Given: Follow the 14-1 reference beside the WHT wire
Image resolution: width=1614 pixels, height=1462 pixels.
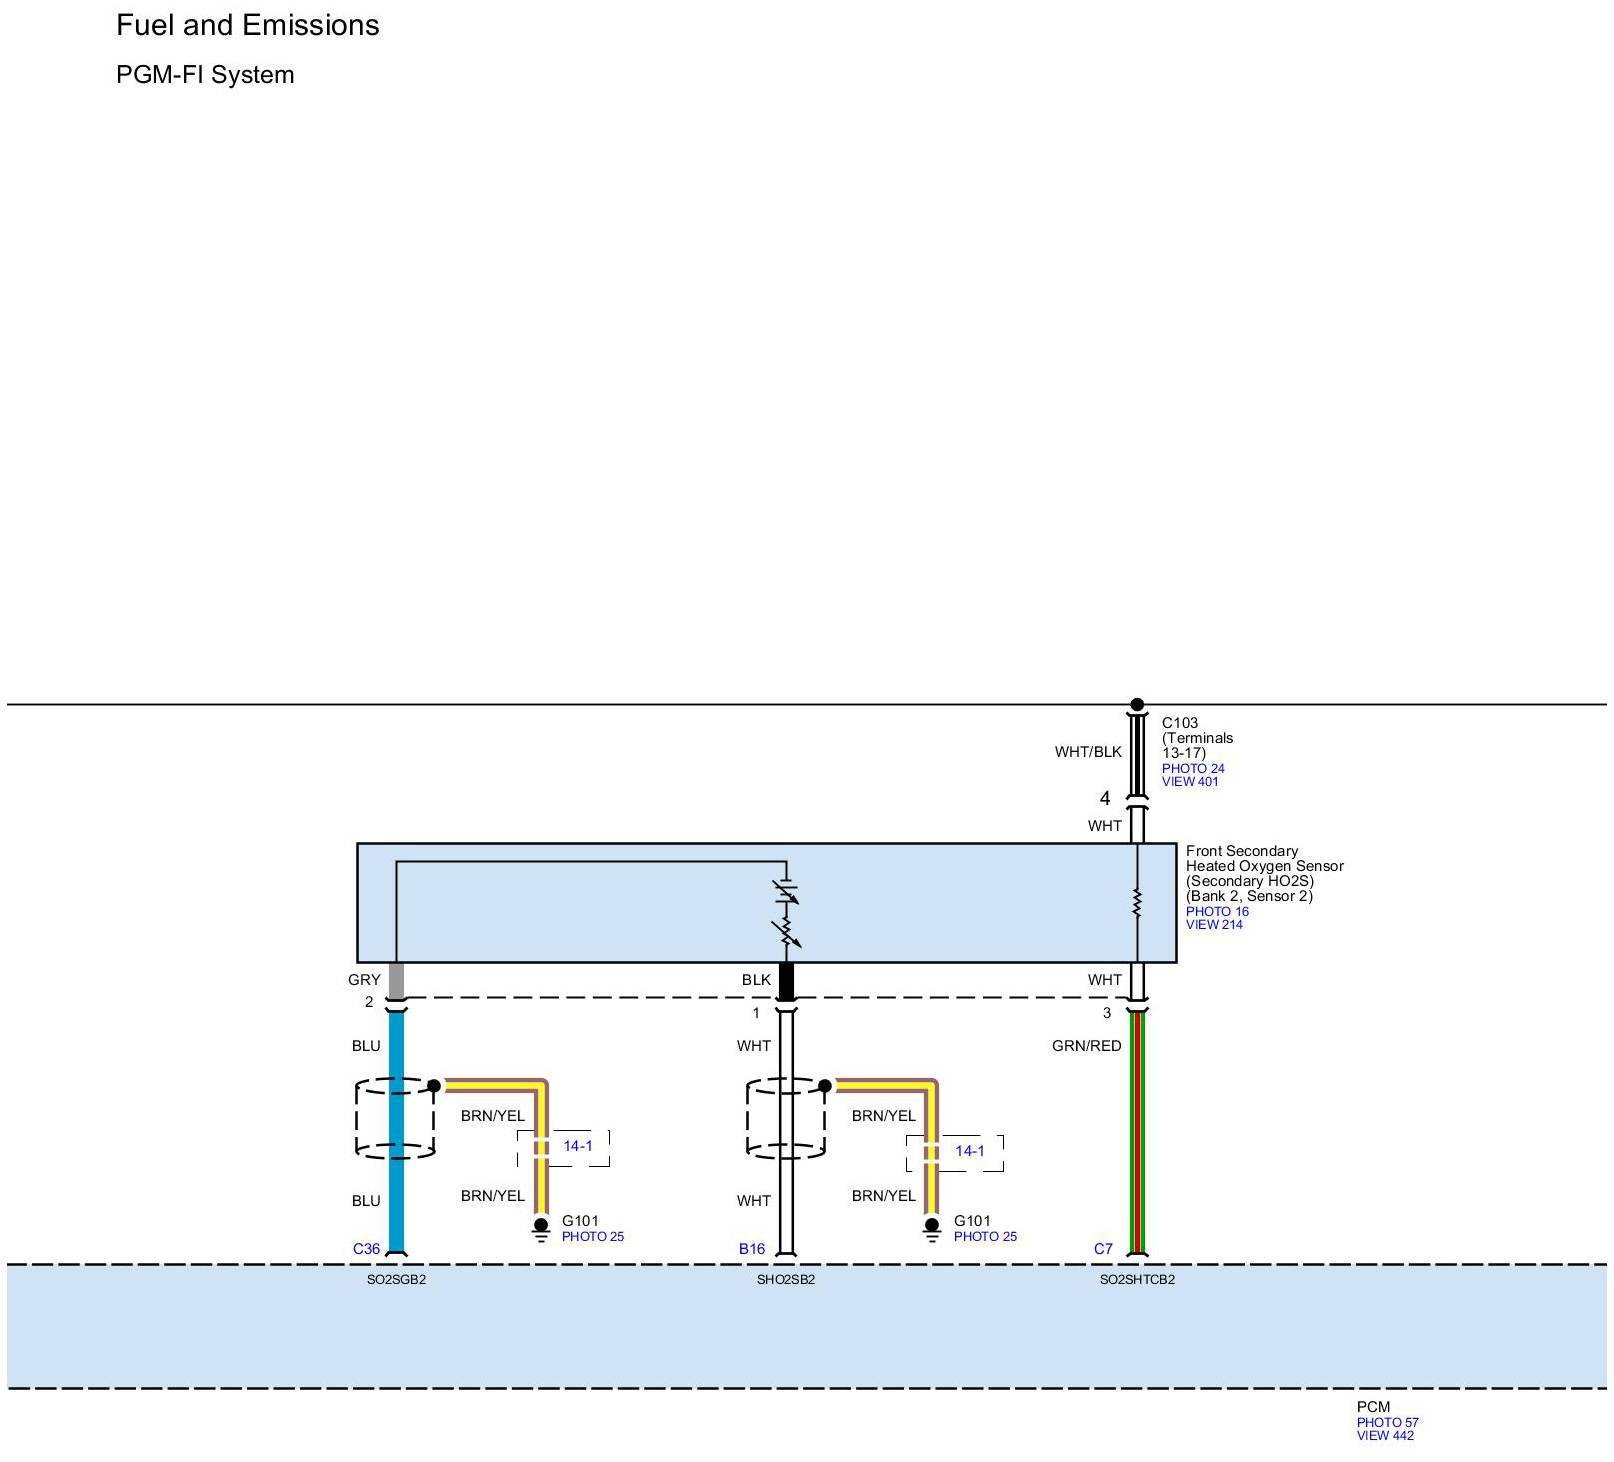Looking at the screenshot, I should (x=969, y=1150).
